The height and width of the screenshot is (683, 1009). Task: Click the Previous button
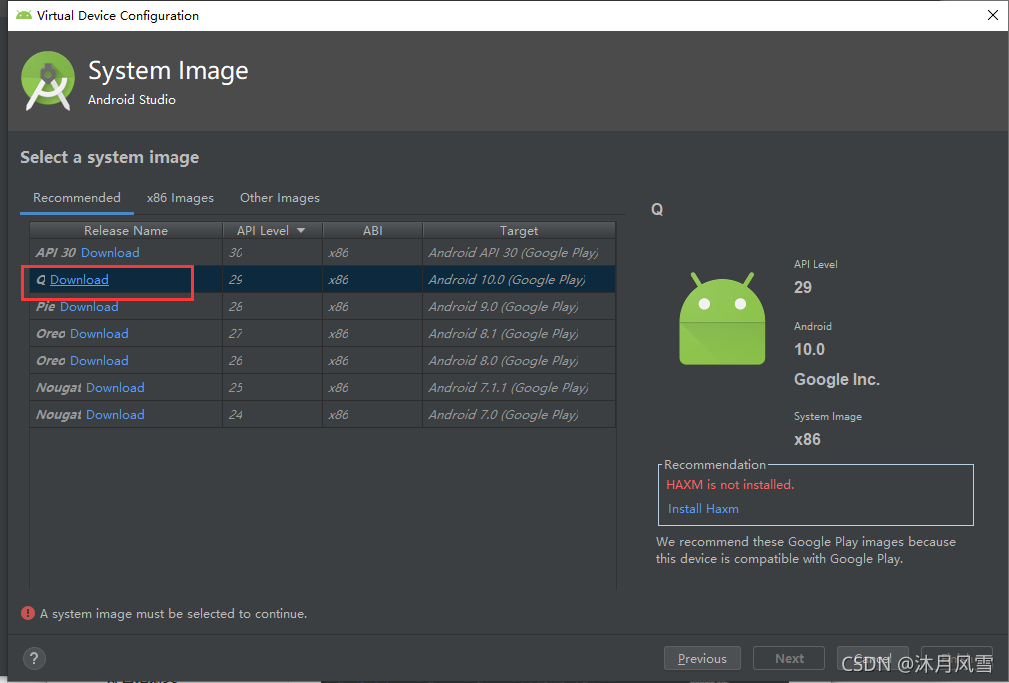[702, 659]
